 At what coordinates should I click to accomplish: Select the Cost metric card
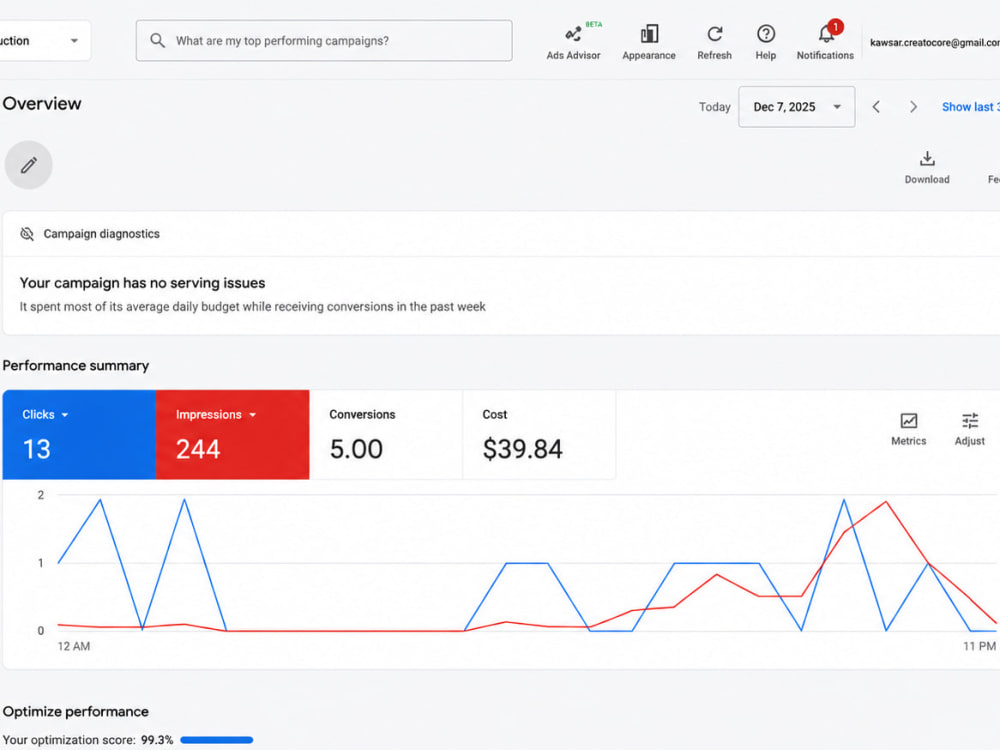pos(539,435)
